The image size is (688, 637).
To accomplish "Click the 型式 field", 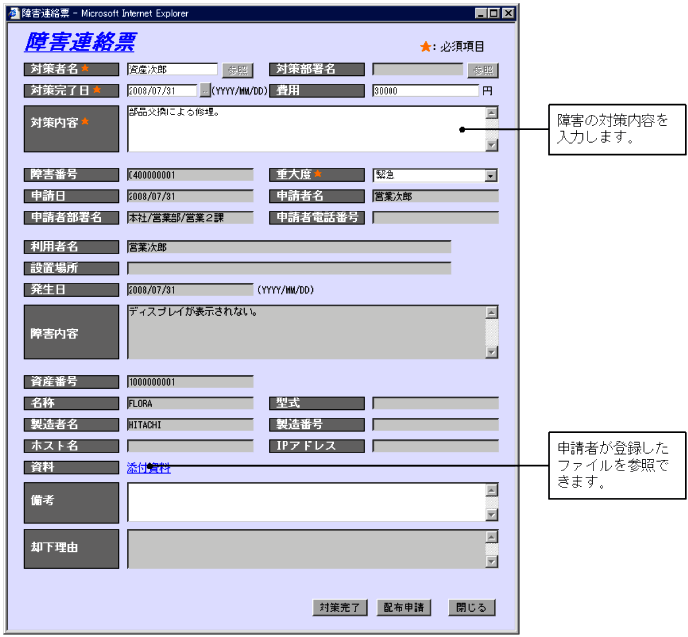I will point(435,403).
